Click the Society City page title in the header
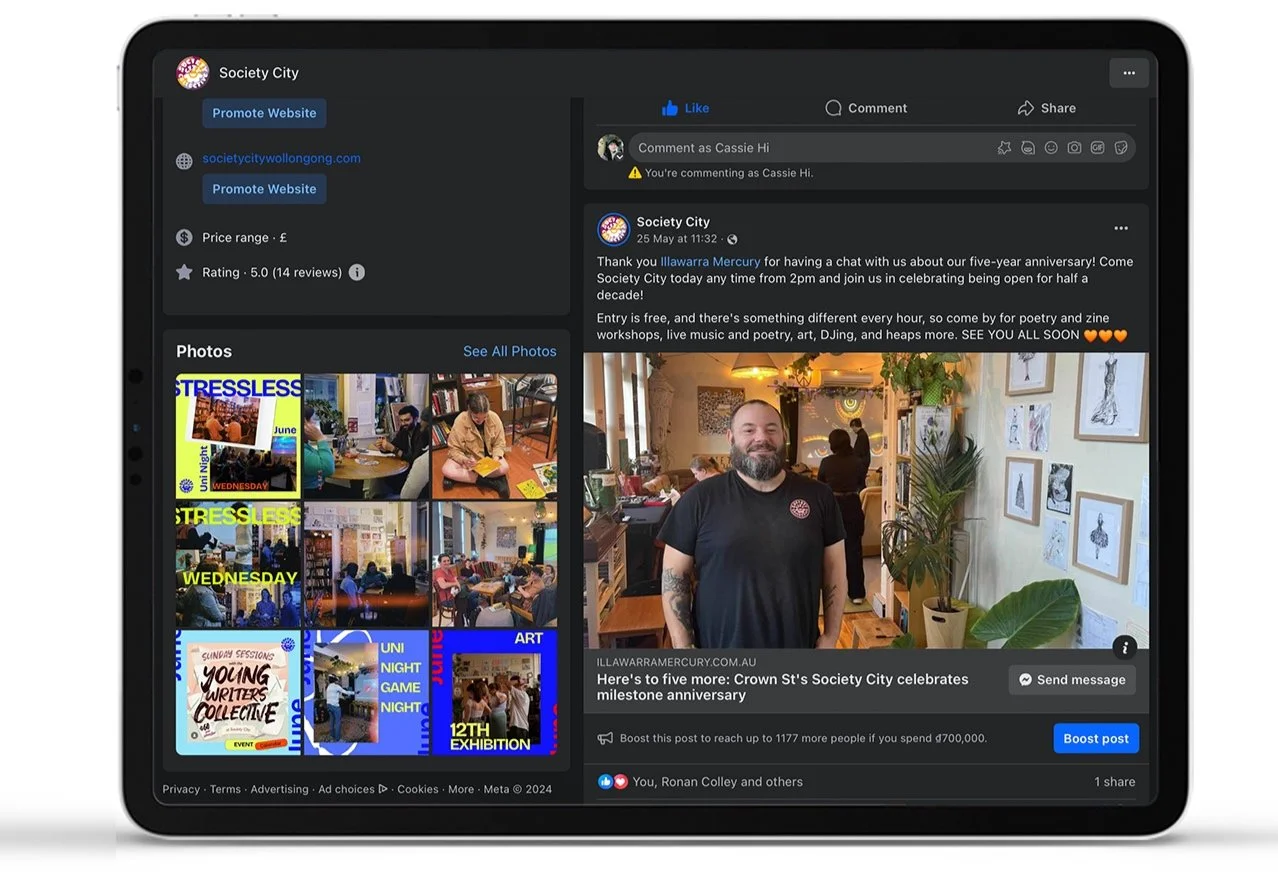This screenshot has width=1278, height=894. pyautogui.click(x=259, y=73)
